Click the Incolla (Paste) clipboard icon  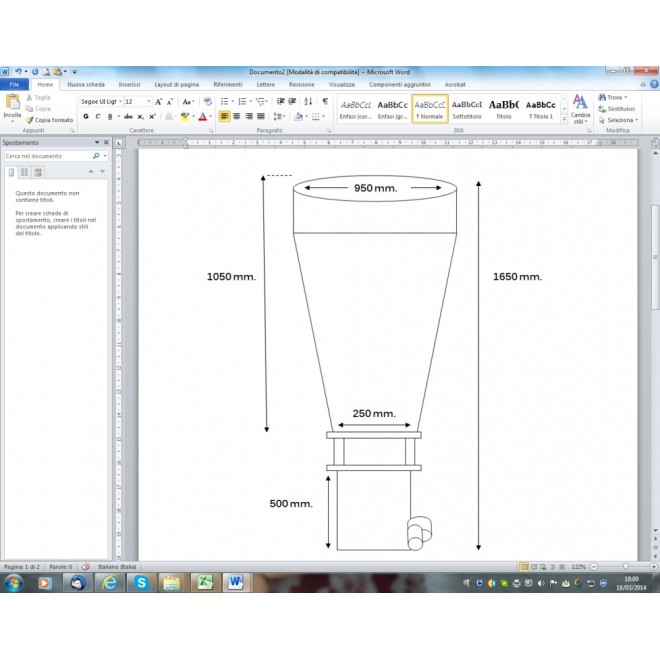[x=12, y=101]
